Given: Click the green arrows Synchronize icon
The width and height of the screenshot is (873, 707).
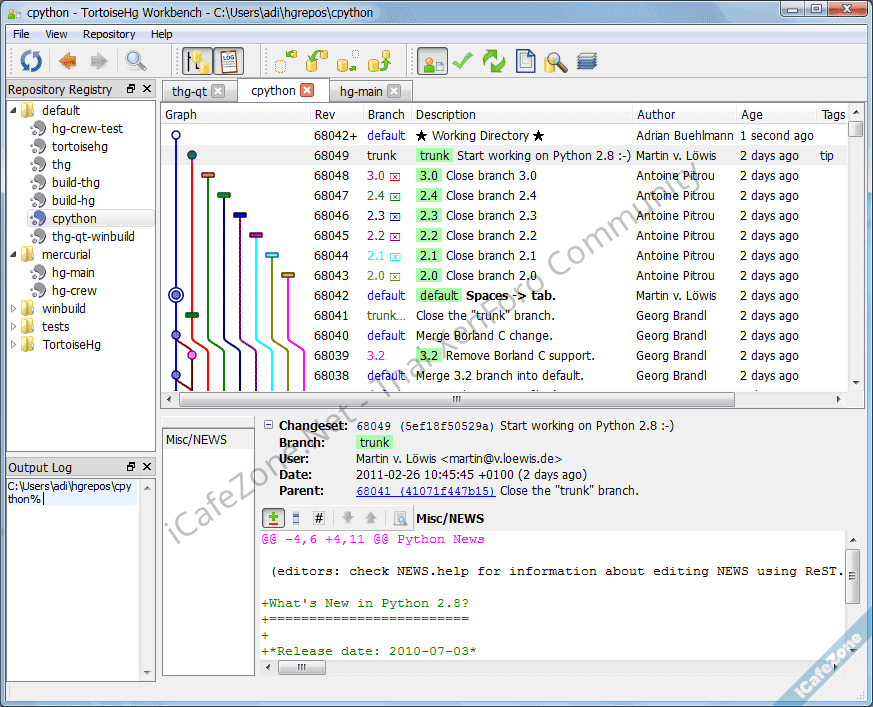Looking at the screenshot, I should click(x=494, y=61).
